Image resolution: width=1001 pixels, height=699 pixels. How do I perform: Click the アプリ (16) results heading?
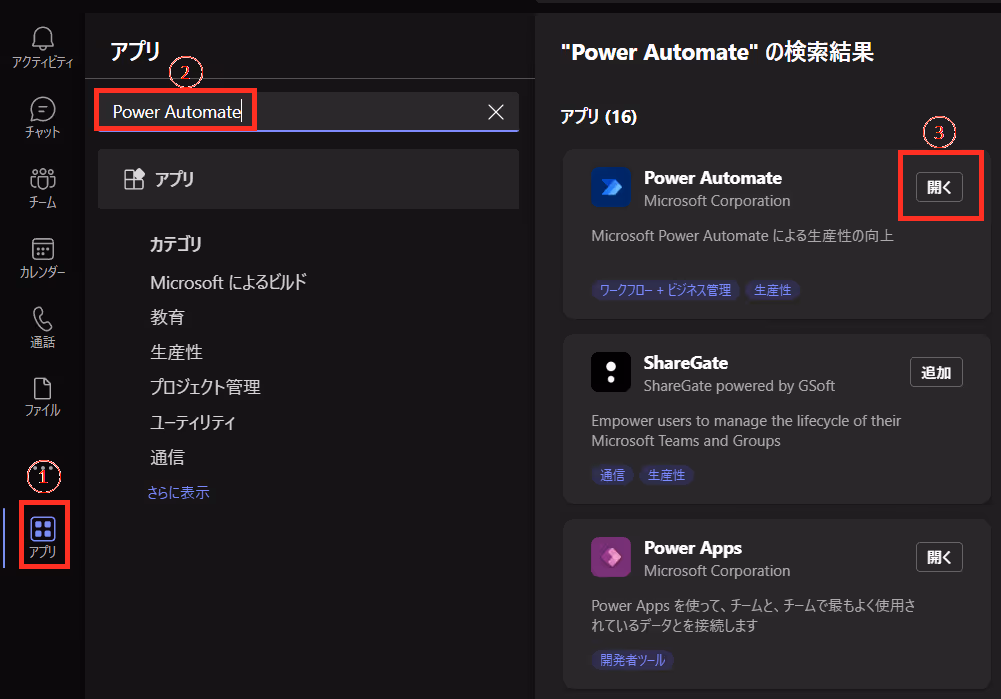598,117
